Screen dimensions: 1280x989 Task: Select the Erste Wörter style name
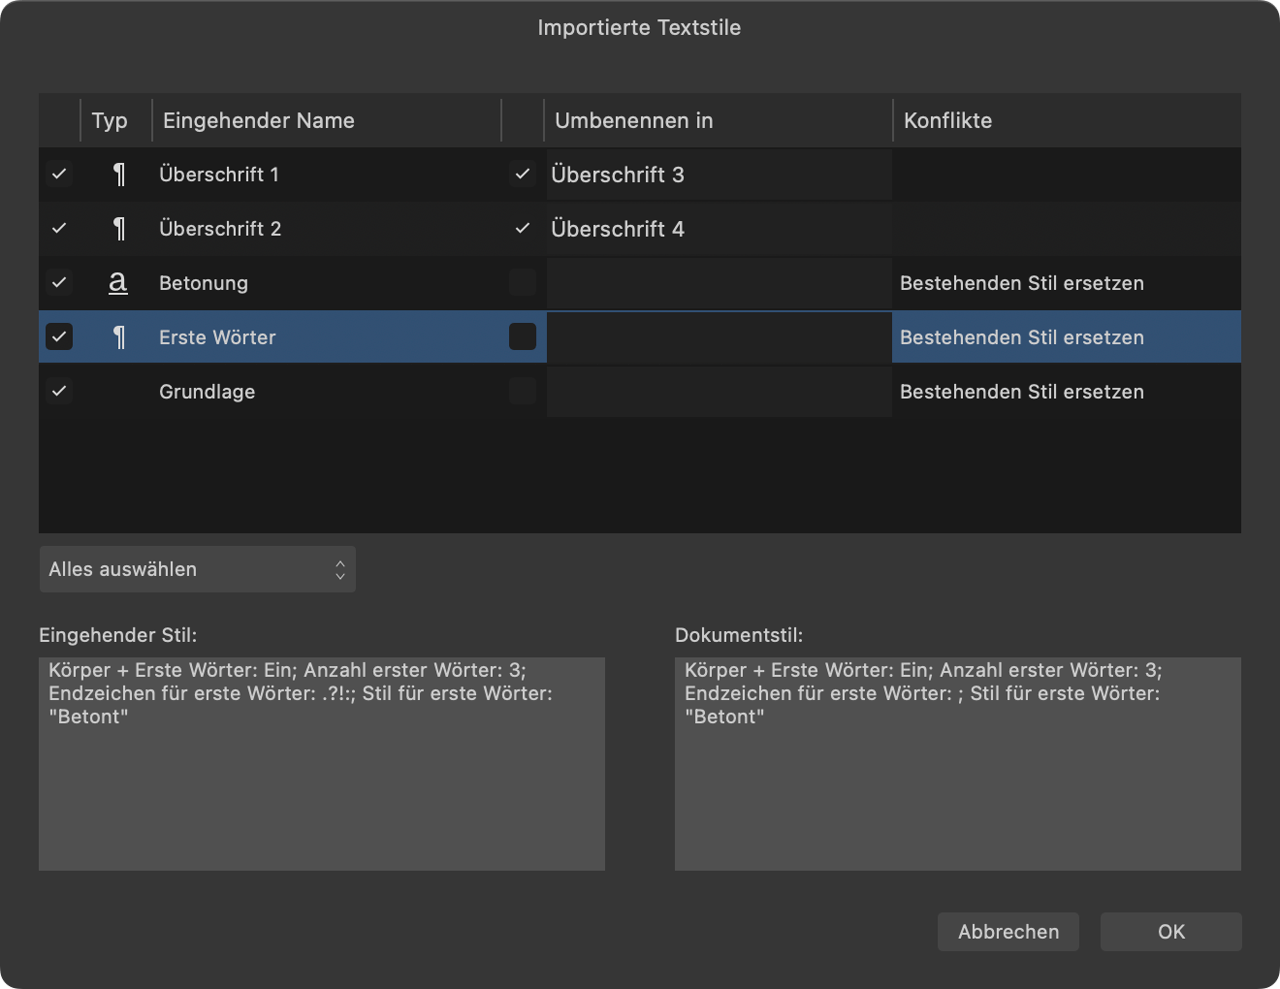click(217, 337)
